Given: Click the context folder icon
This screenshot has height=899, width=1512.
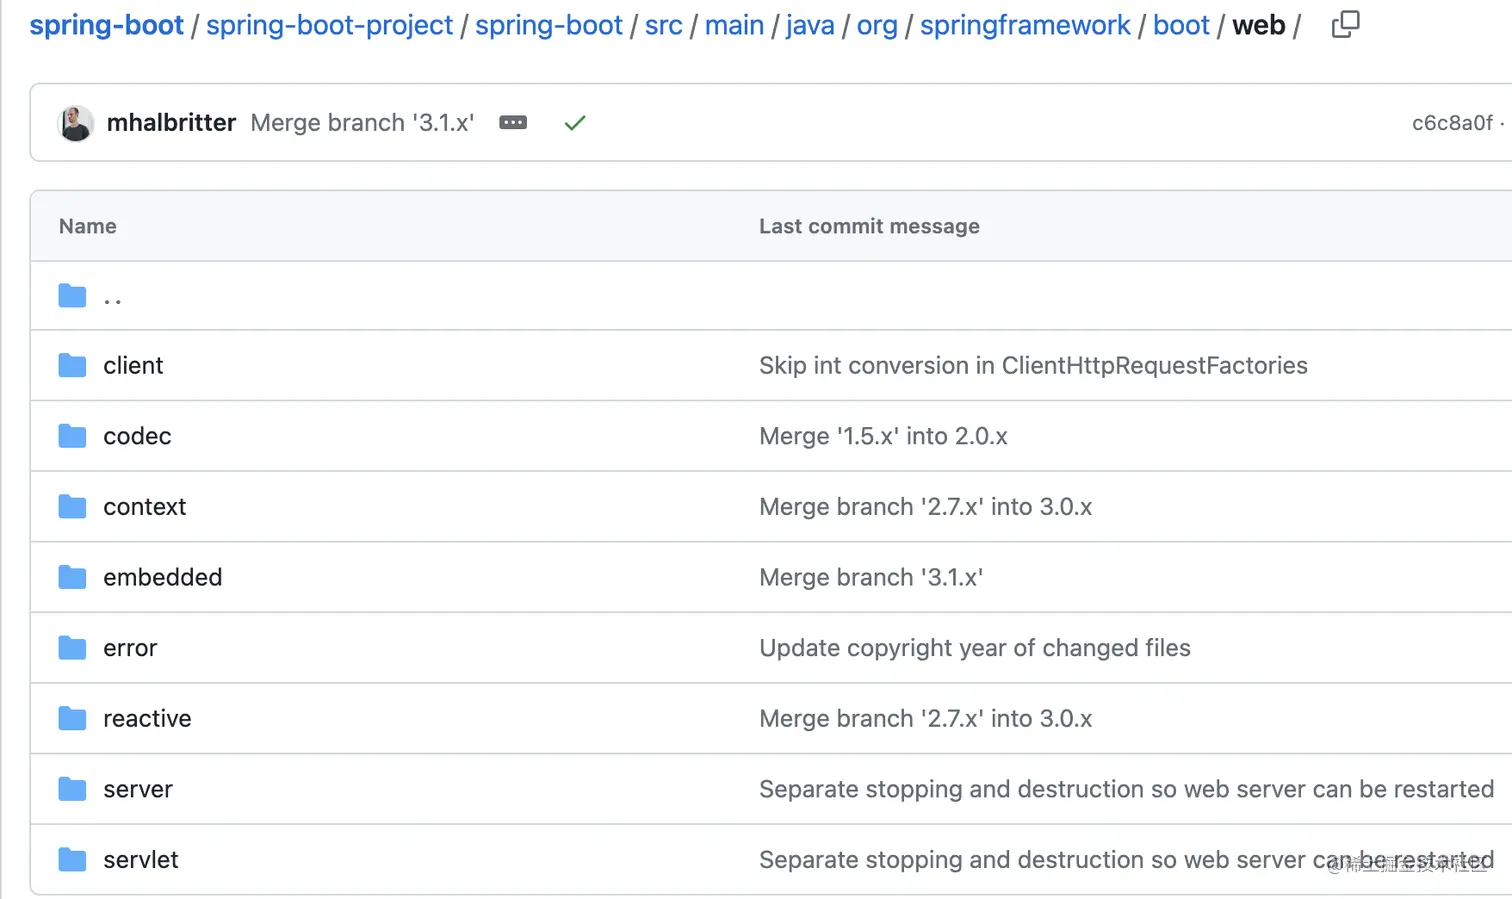Looking at the screenshot, I should pyautogui.click(x=72, y=507).
